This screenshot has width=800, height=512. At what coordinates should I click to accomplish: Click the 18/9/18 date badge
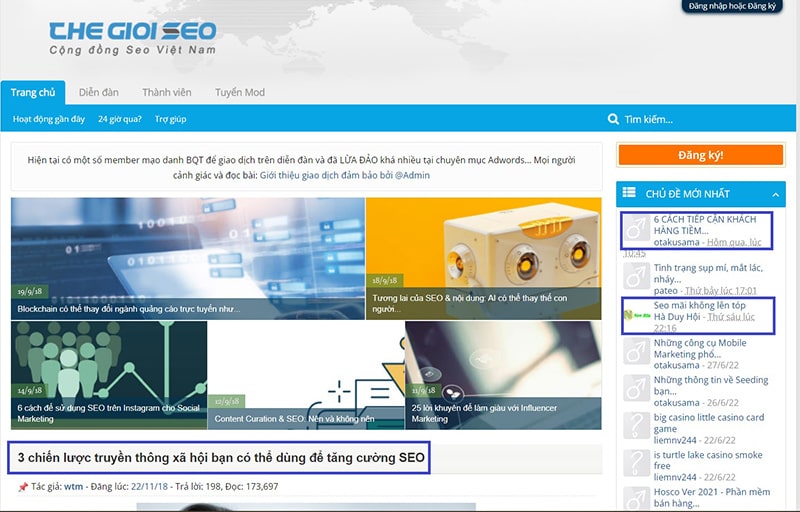pyautogui.click(x=385, y=280)
